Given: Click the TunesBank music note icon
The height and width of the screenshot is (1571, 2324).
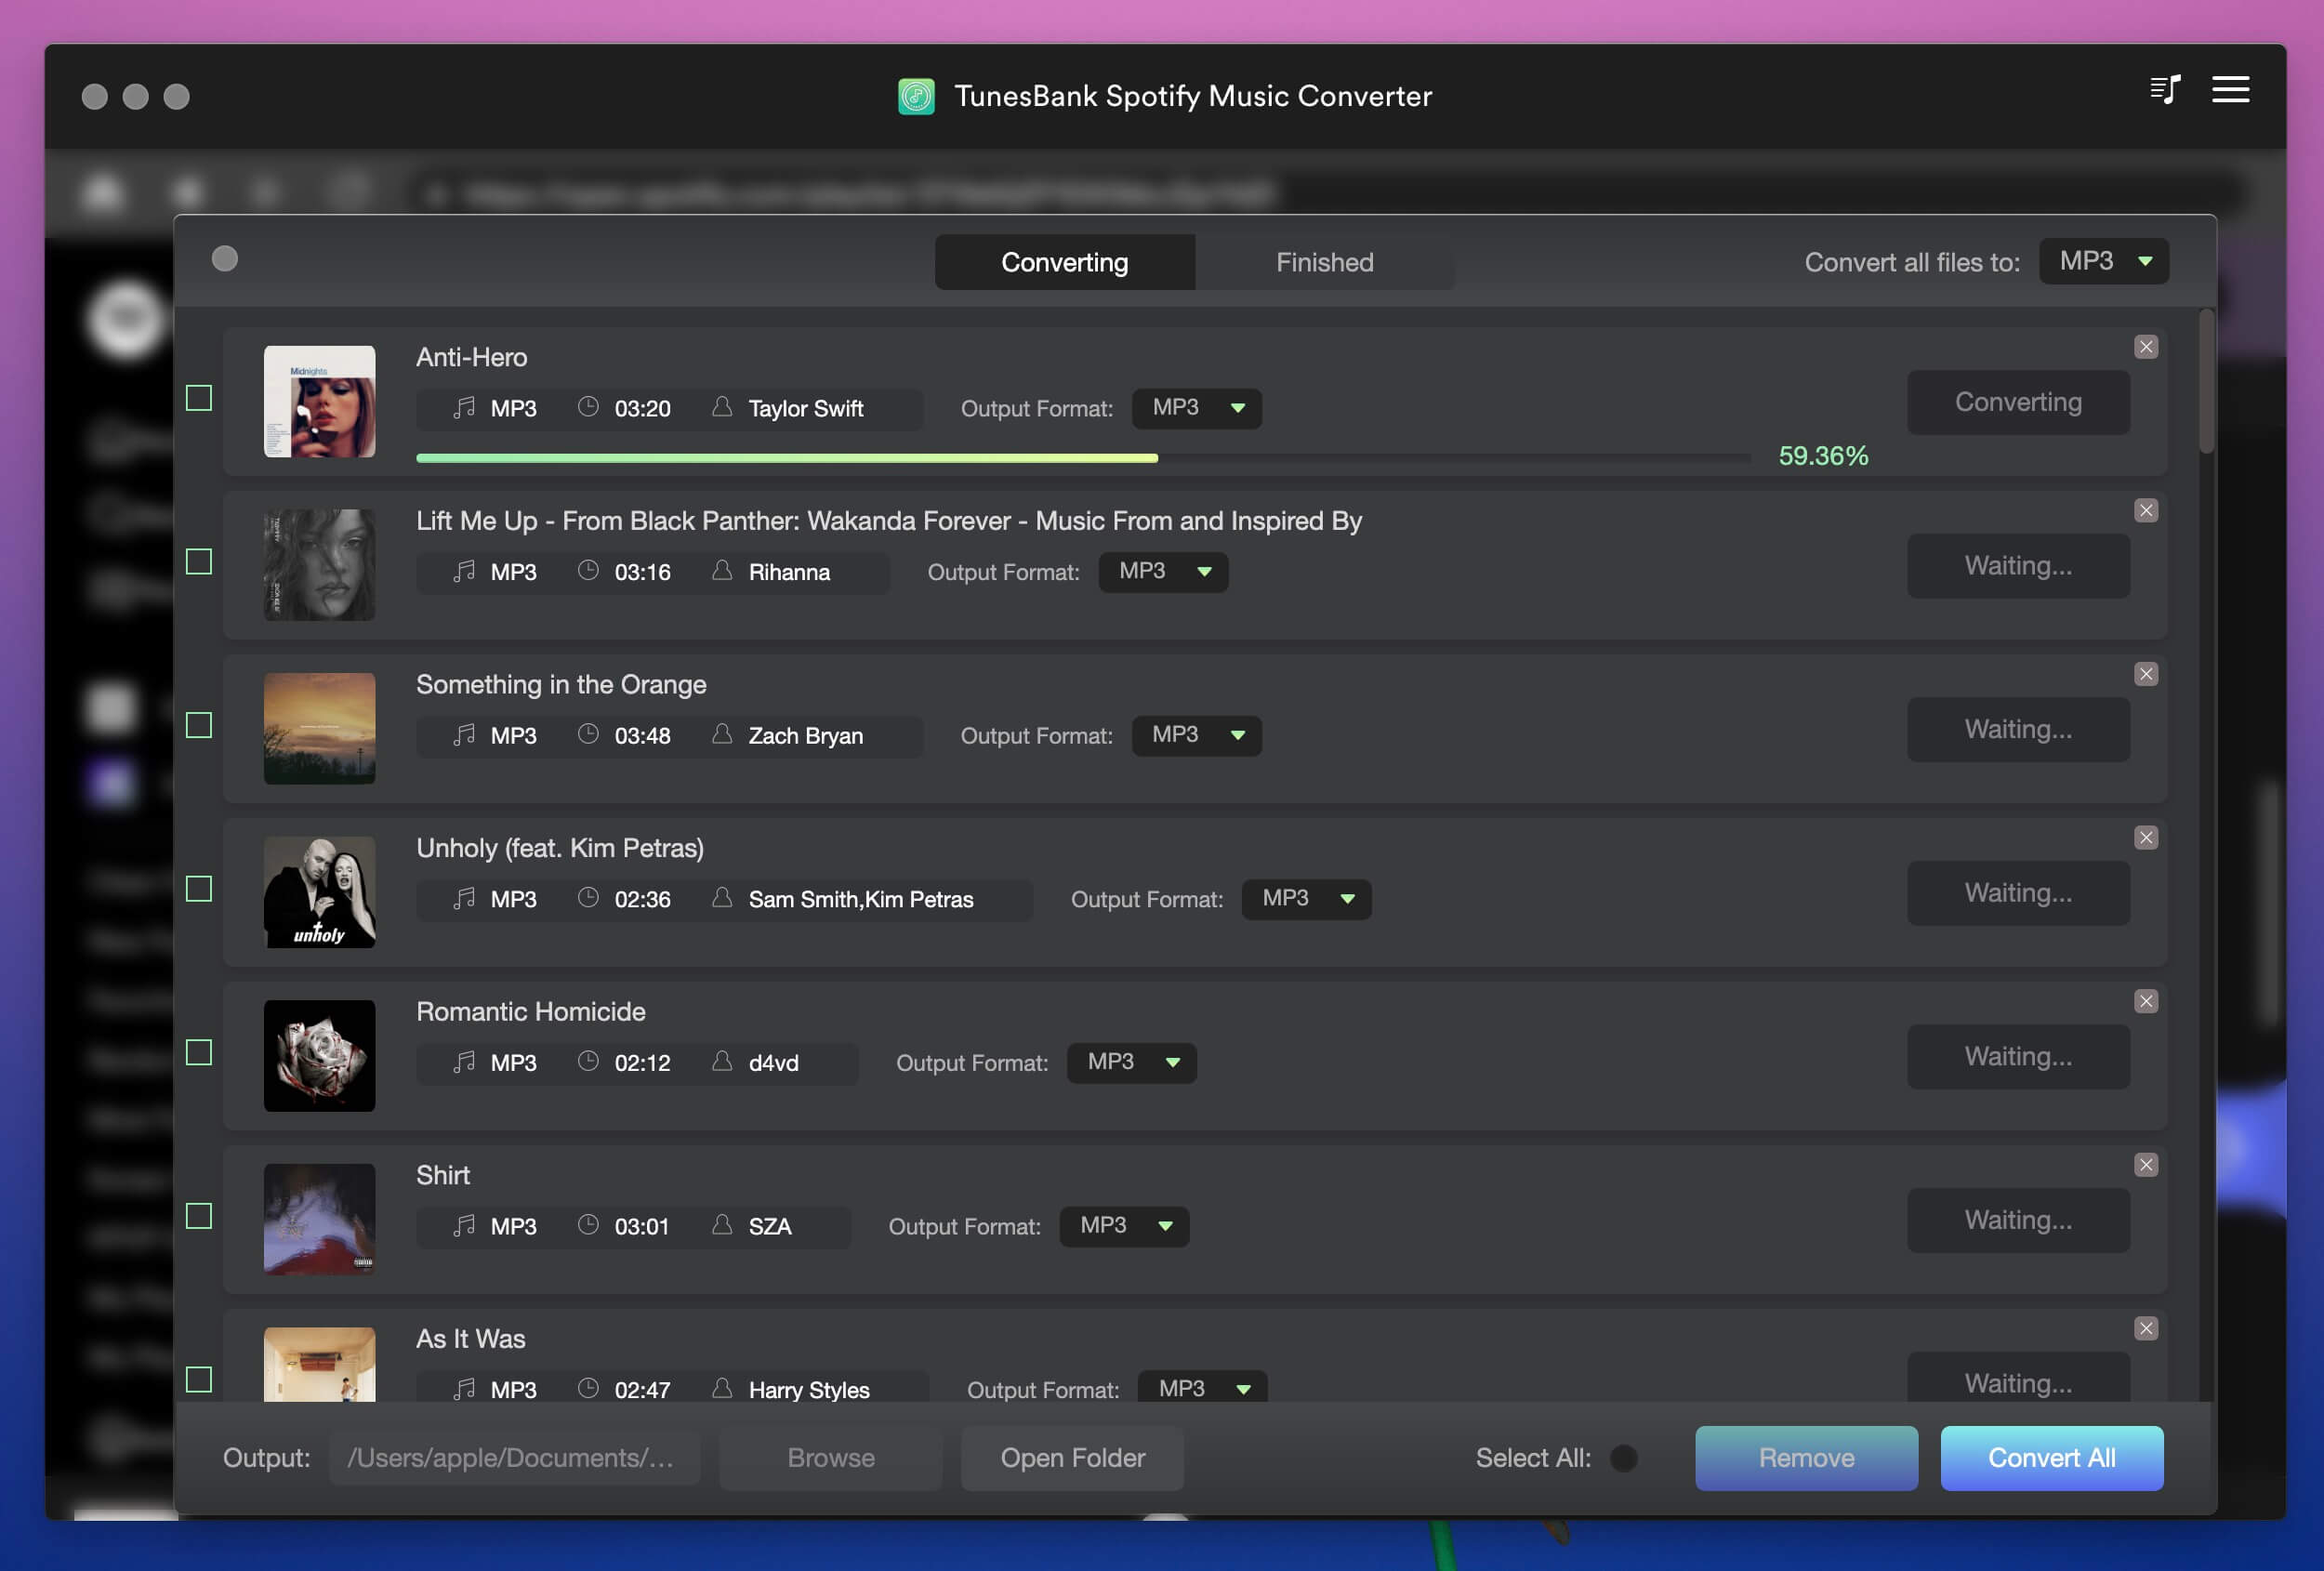Looking at the screenshot, I should [913, 95].
